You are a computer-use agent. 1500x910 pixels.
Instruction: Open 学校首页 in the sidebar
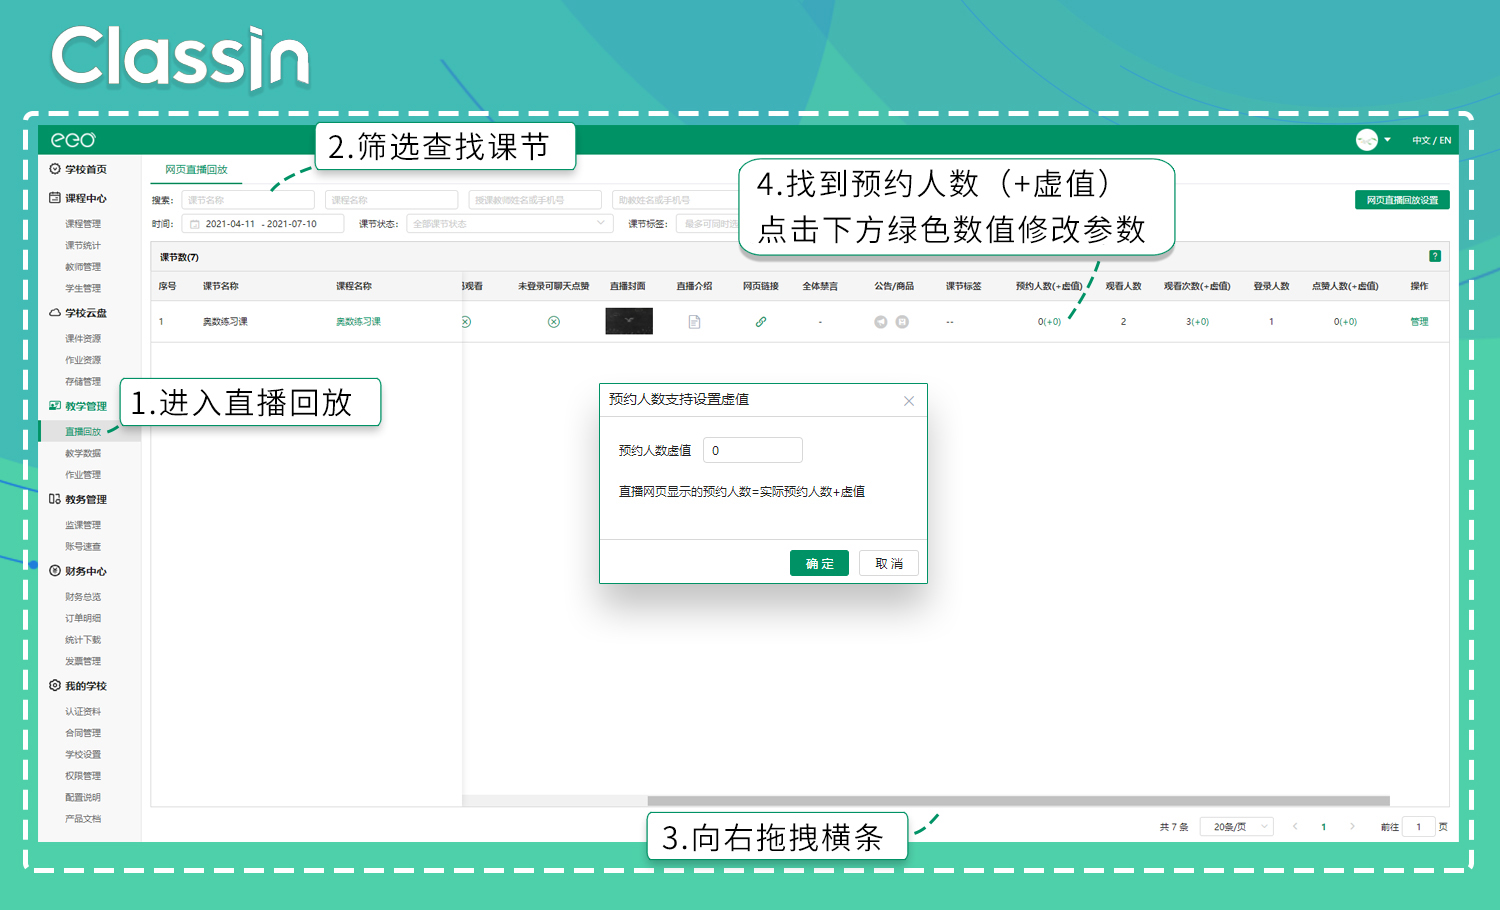coord(86,169)
